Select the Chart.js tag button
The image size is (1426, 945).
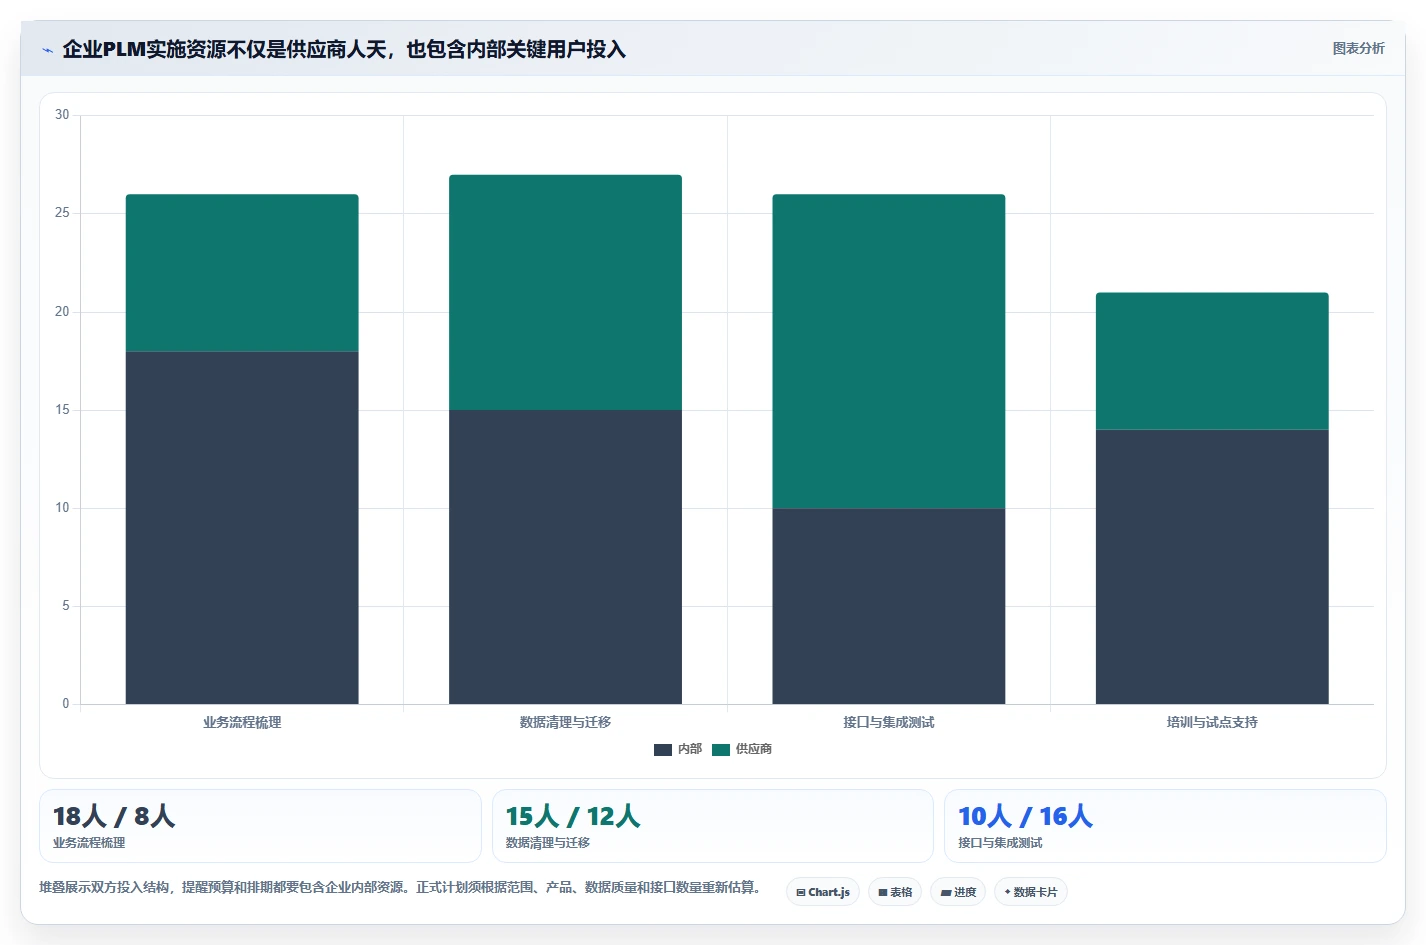pos(823,892)
